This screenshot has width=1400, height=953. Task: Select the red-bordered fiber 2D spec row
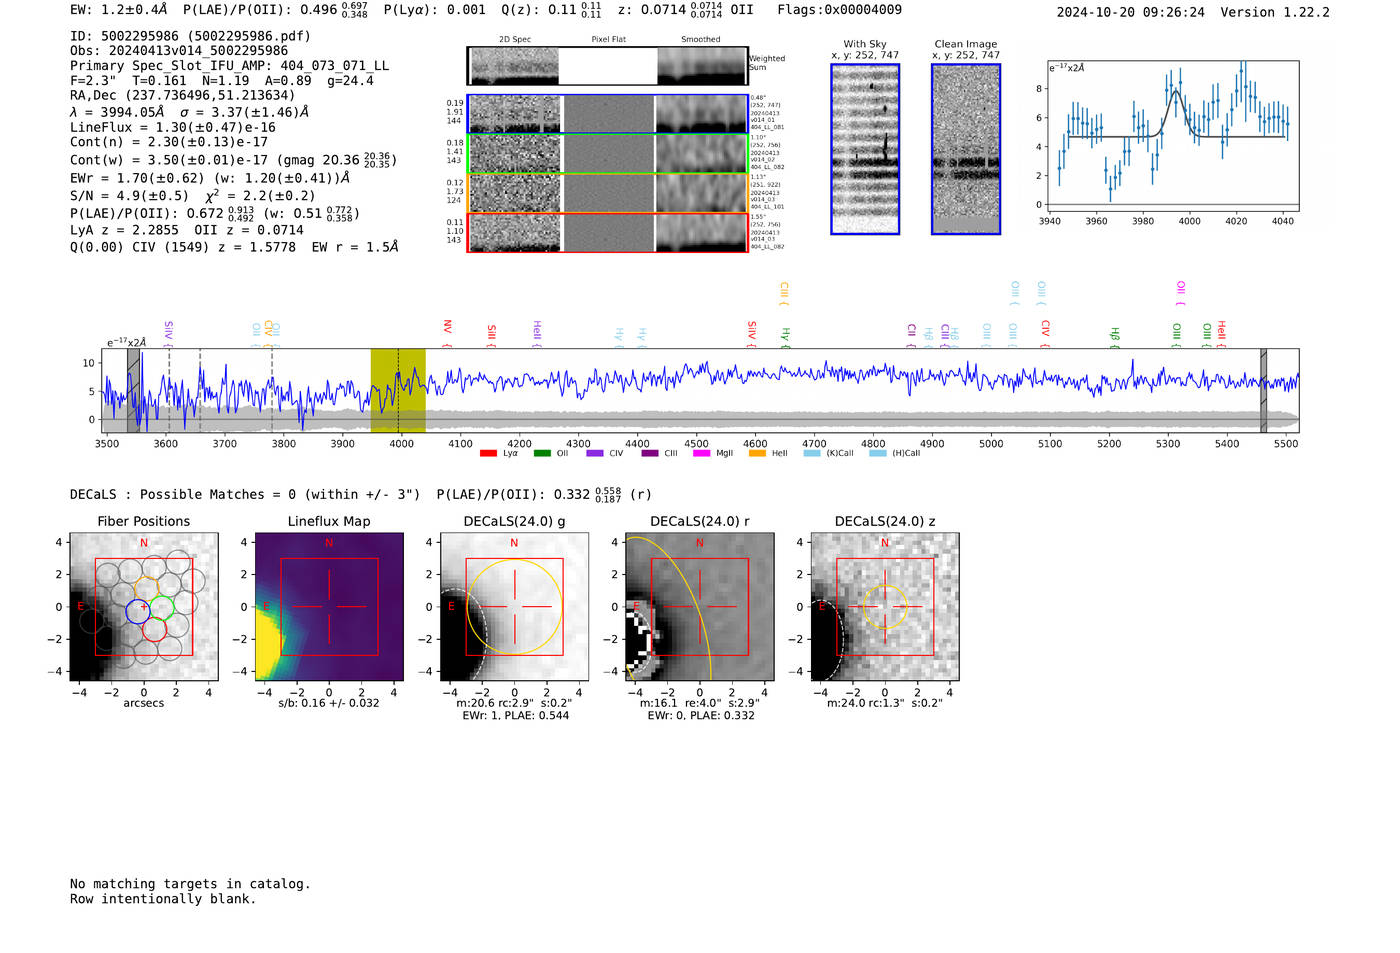tap(608, 232)
